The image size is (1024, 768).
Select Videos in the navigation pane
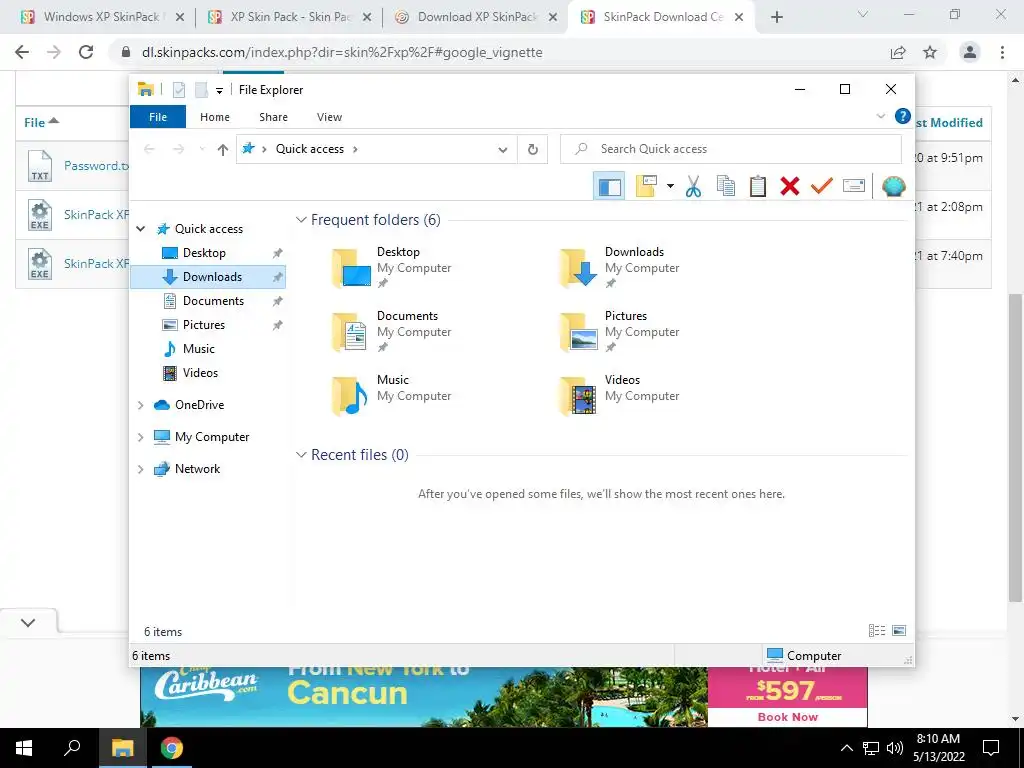200,373
